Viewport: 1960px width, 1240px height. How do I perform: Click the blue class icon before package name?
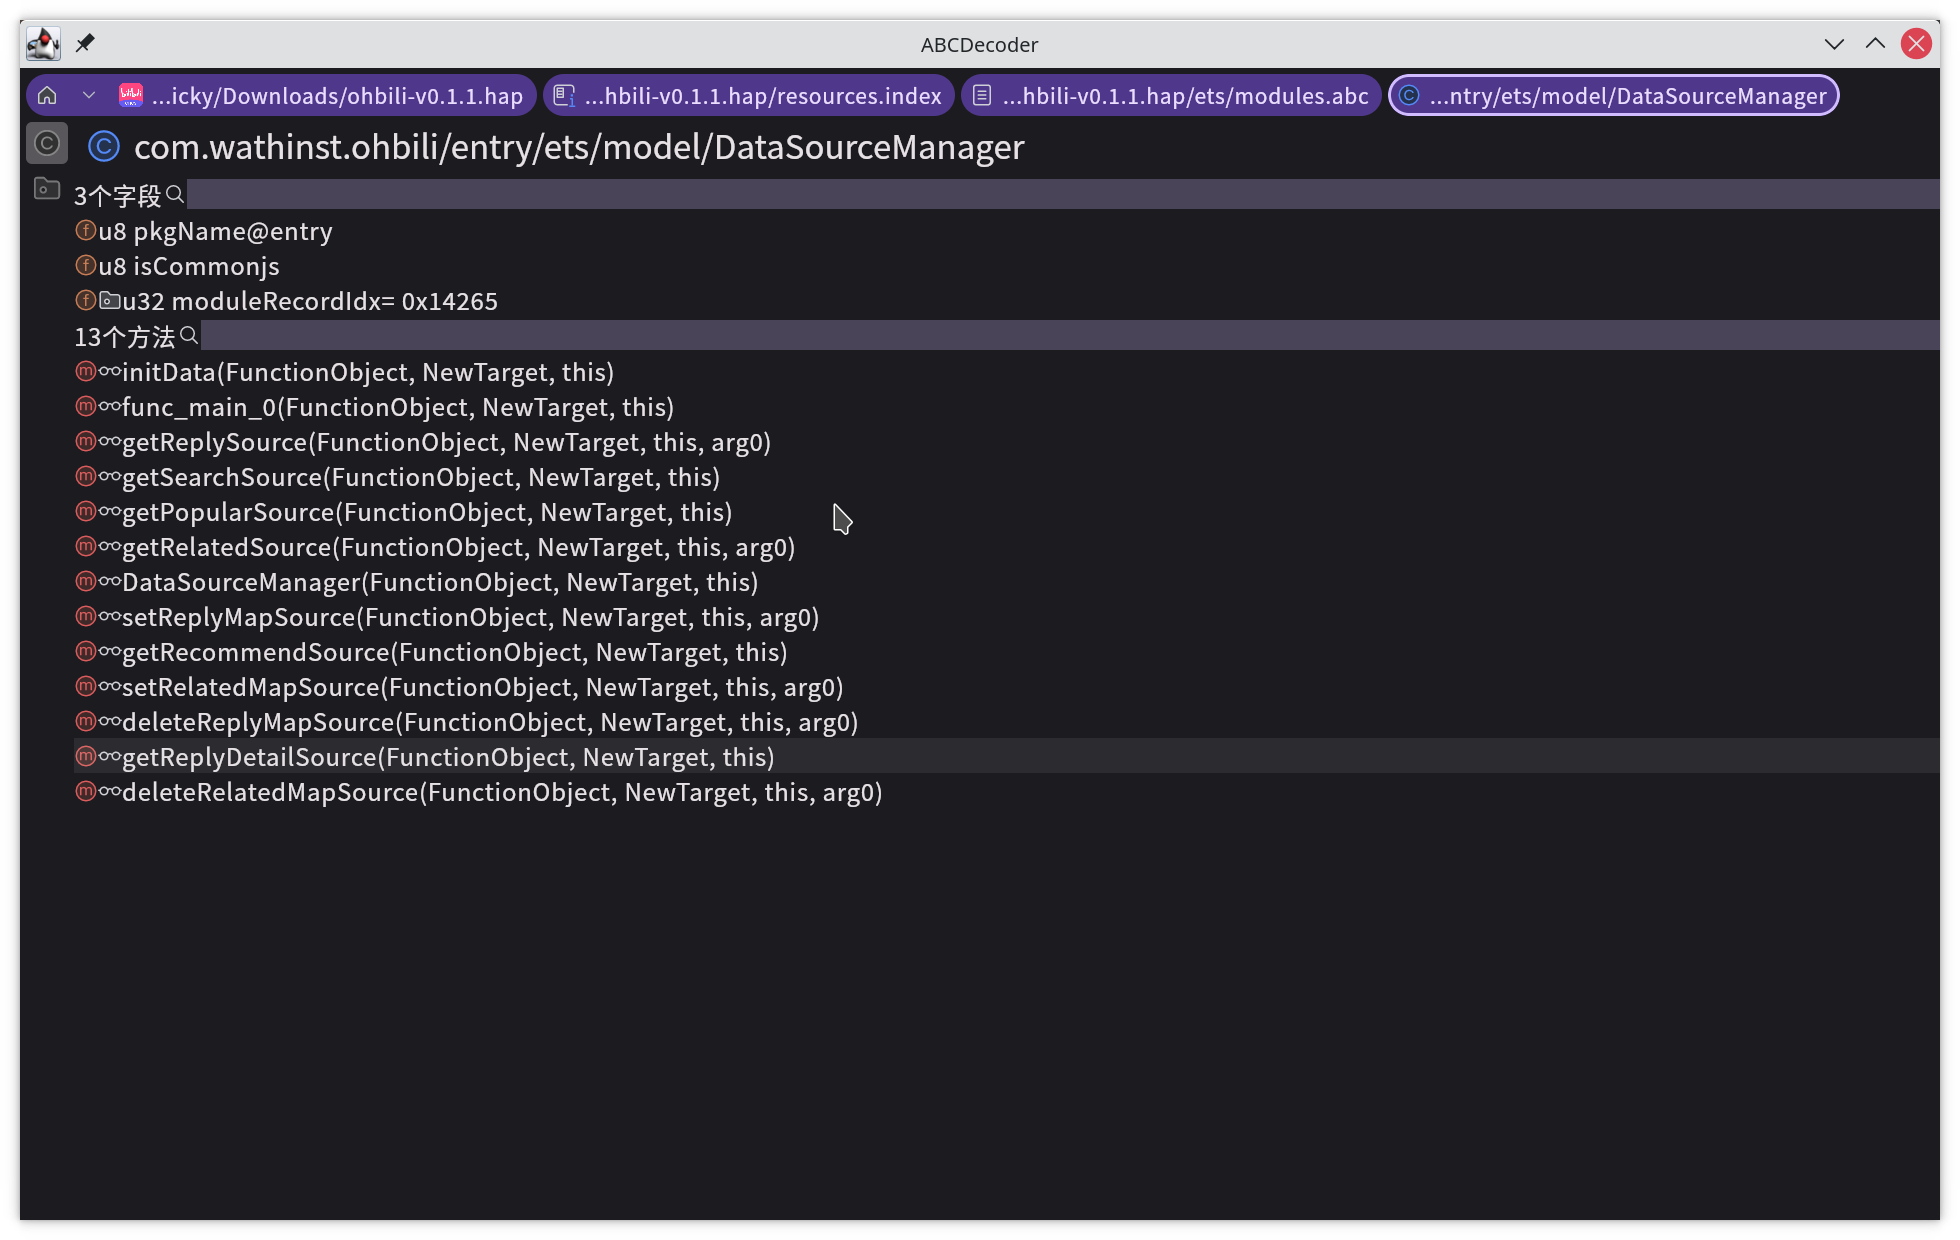(x=104, y=147)
